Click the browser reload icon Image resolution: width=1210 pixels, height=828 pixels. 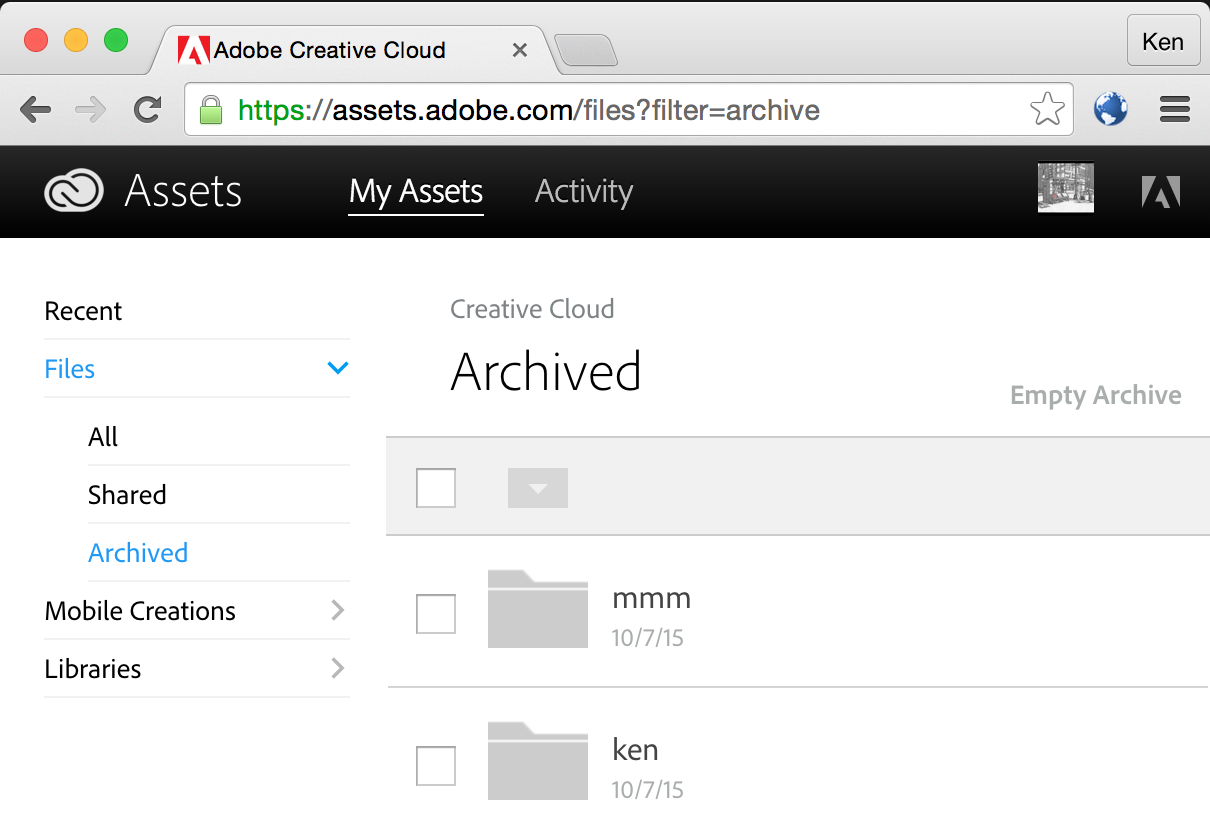148,109
